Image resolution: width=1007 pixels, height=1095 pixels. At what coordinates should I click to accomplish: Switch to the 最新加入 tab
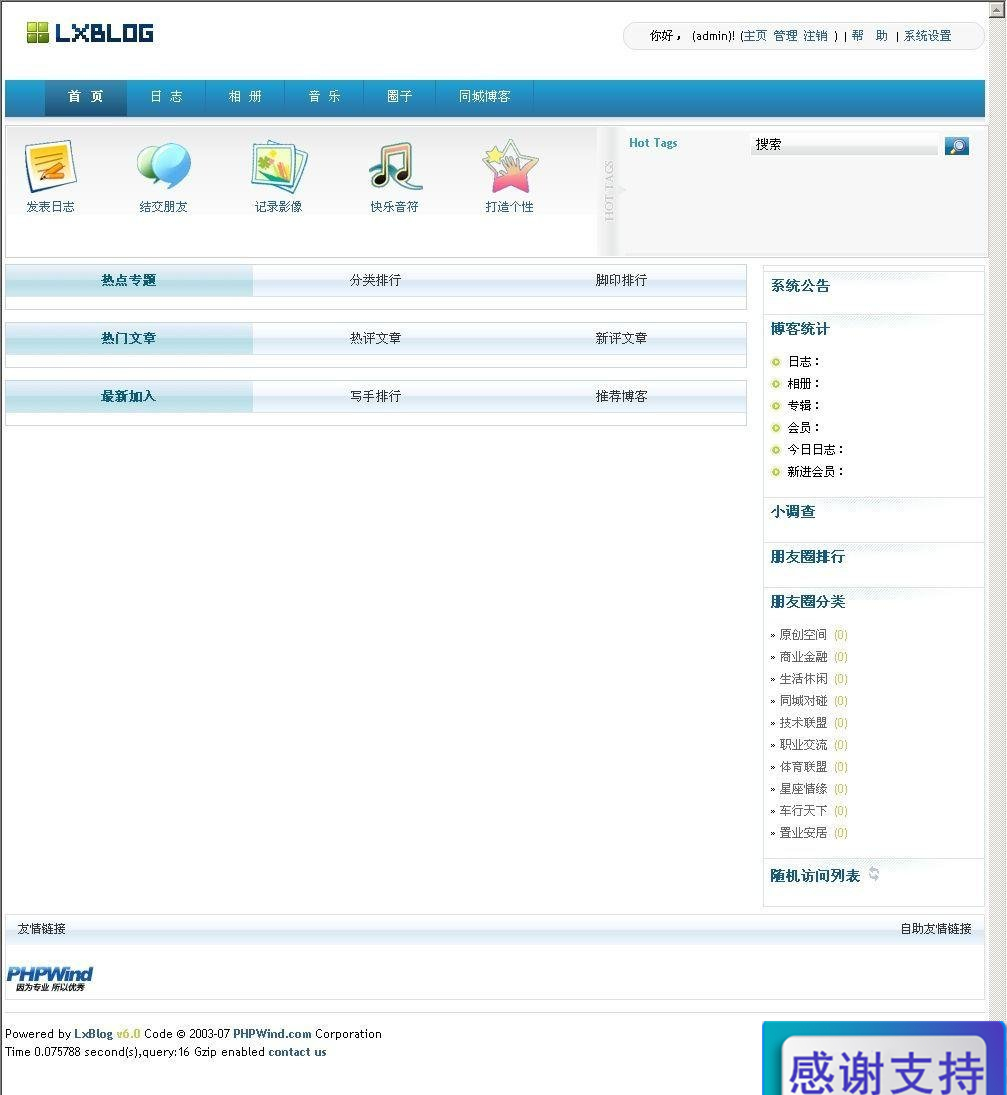point(128,396)
